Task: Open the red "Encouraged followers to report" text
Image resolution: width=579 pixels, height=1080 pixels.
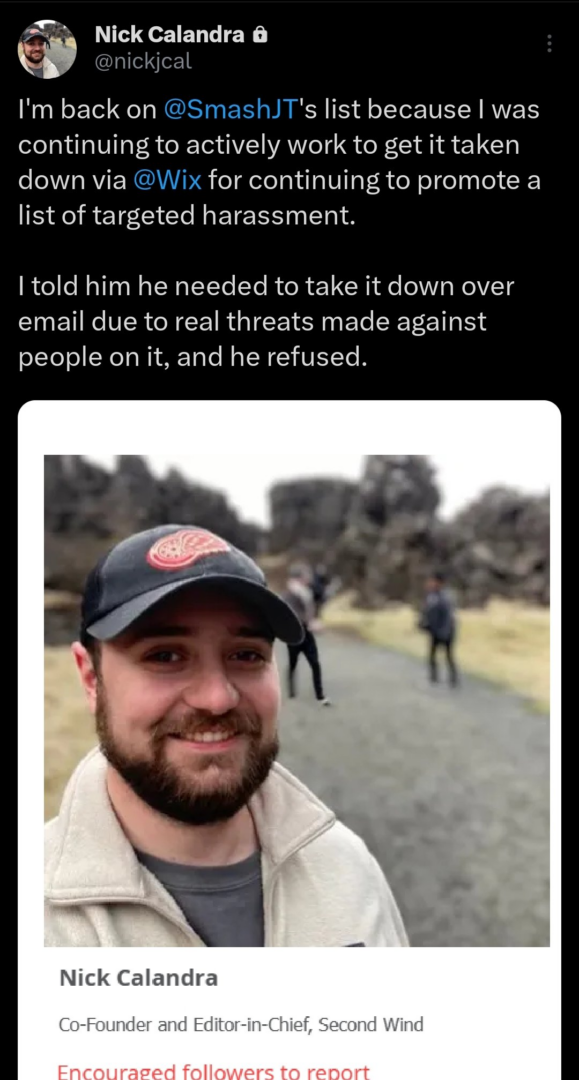Action: point(213,1072)
